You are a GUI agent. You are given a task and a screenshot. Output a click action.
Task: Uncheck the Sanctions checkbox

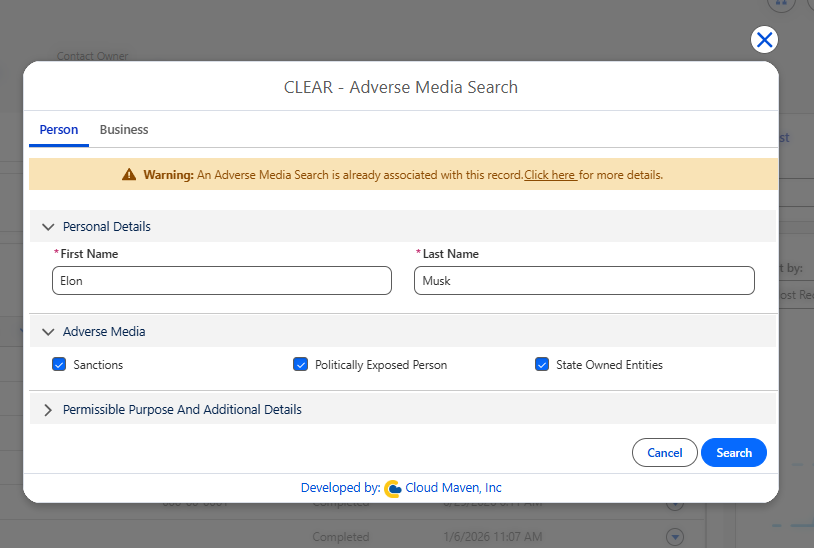pyautogui.click(x=59, y=364)
